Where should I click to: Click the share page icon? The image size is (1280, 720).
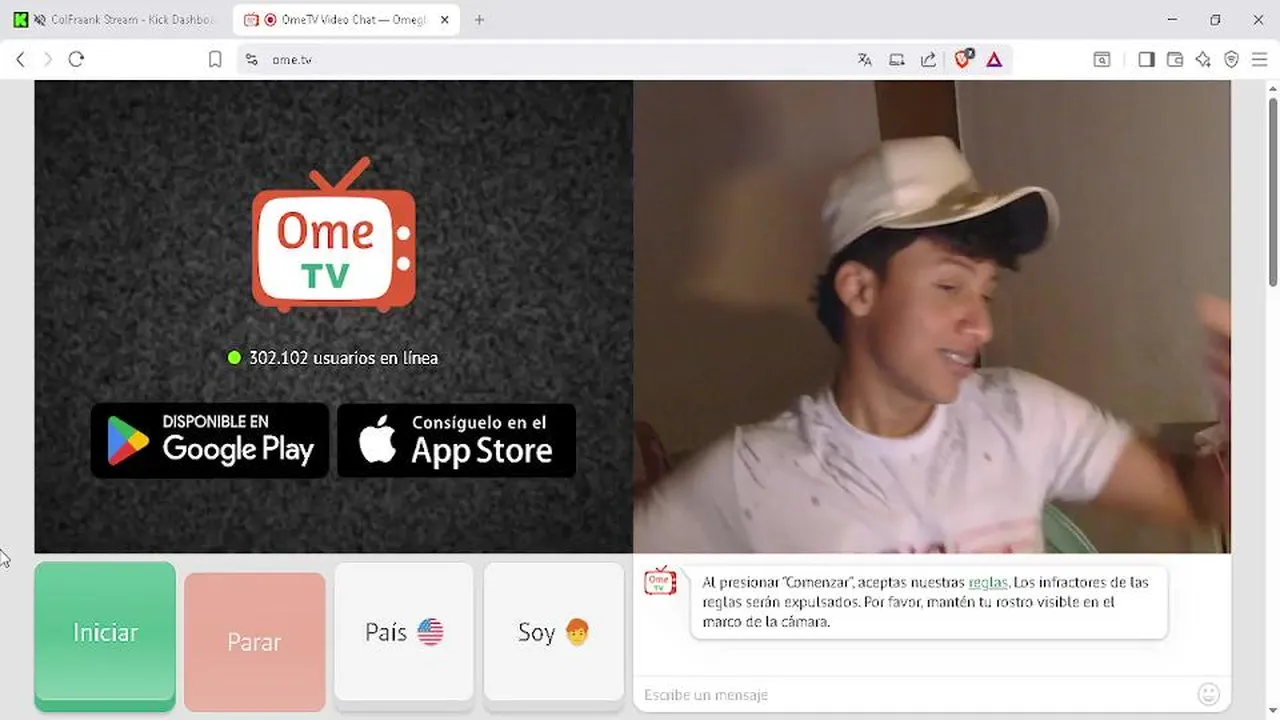point(928,59)
